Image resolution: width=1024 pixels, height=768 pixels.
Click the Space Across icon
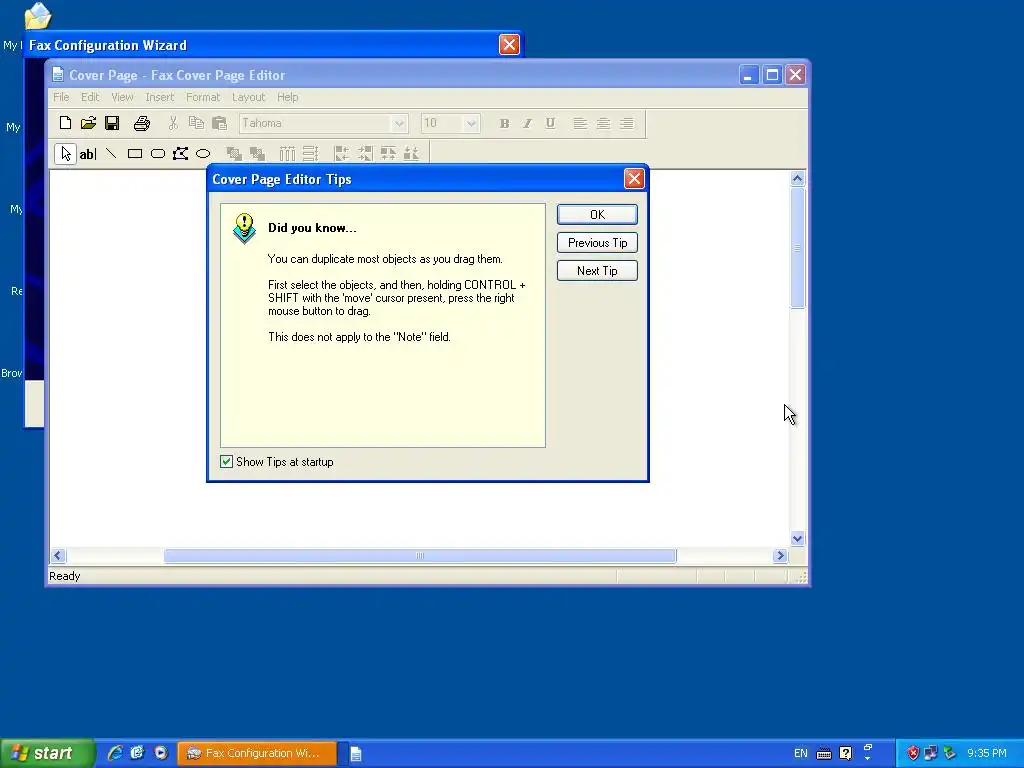point(287,154)
